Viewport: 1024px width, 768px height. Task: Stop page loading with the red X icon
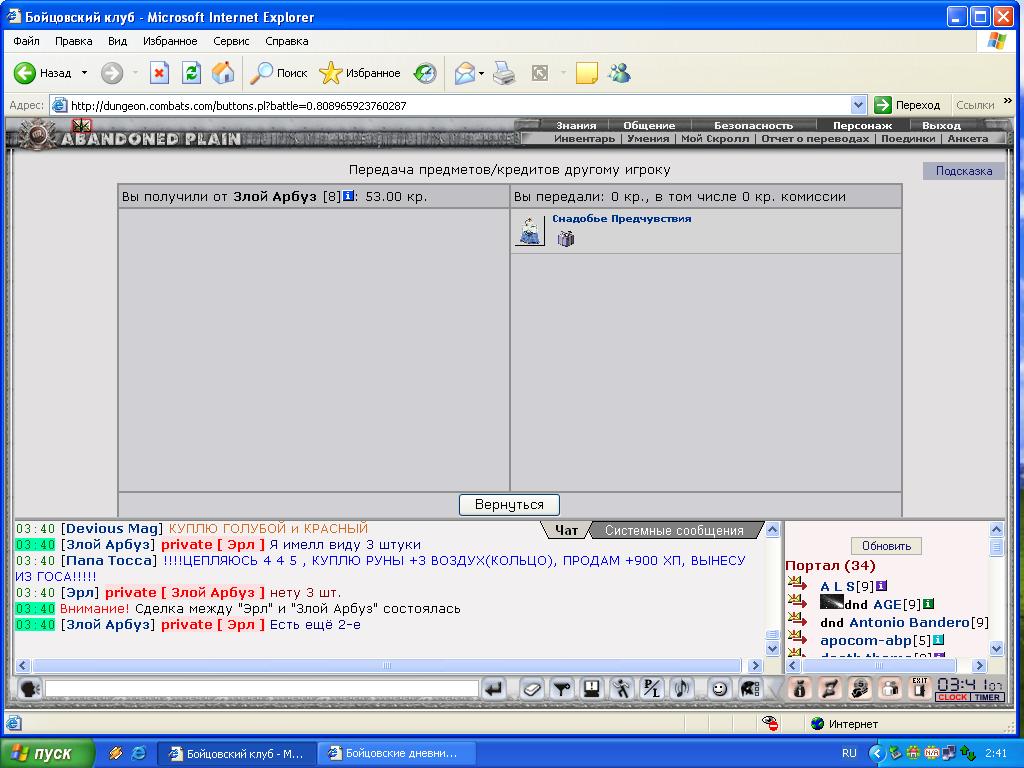point(159,73)
